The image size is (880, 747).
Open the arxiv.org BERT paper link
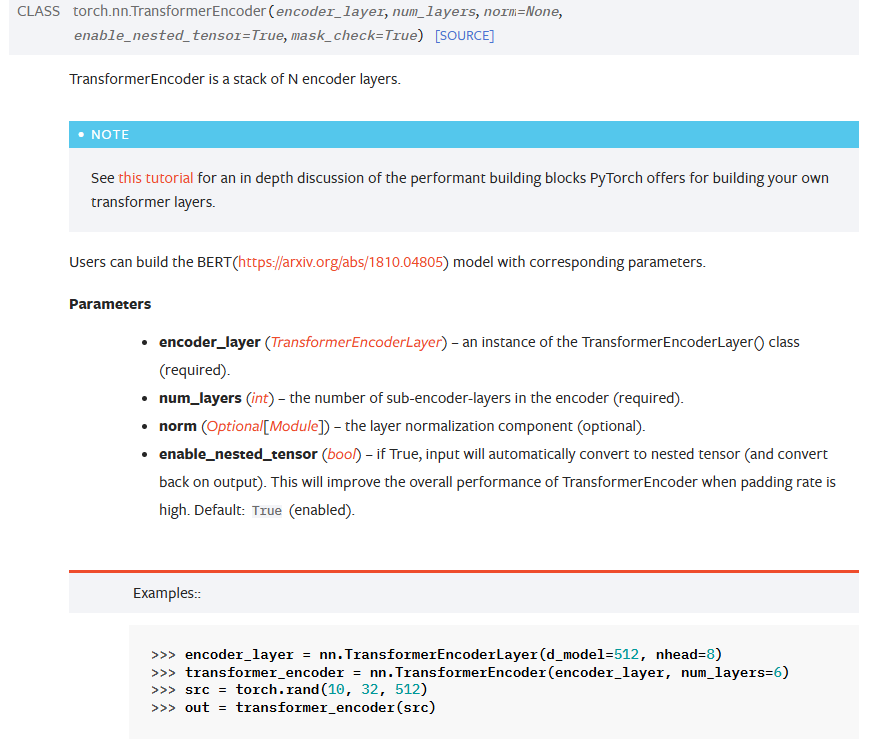[341, 263]
